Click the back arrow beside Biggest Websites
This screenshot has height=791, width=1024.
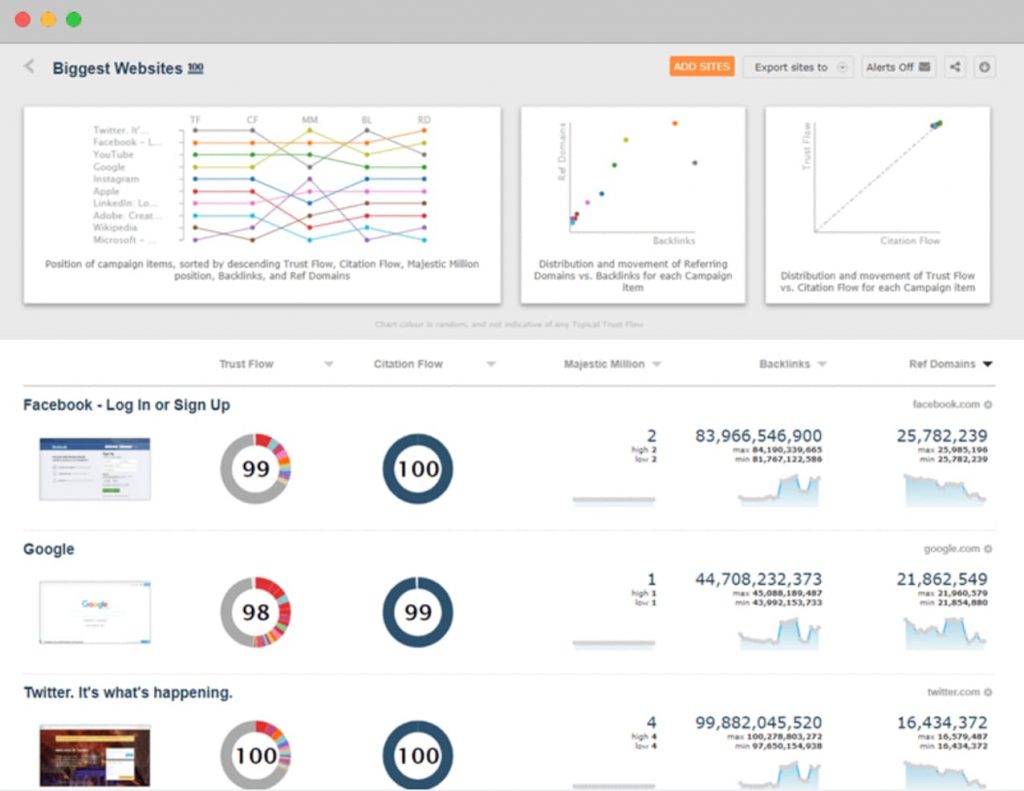click(29, 67)
